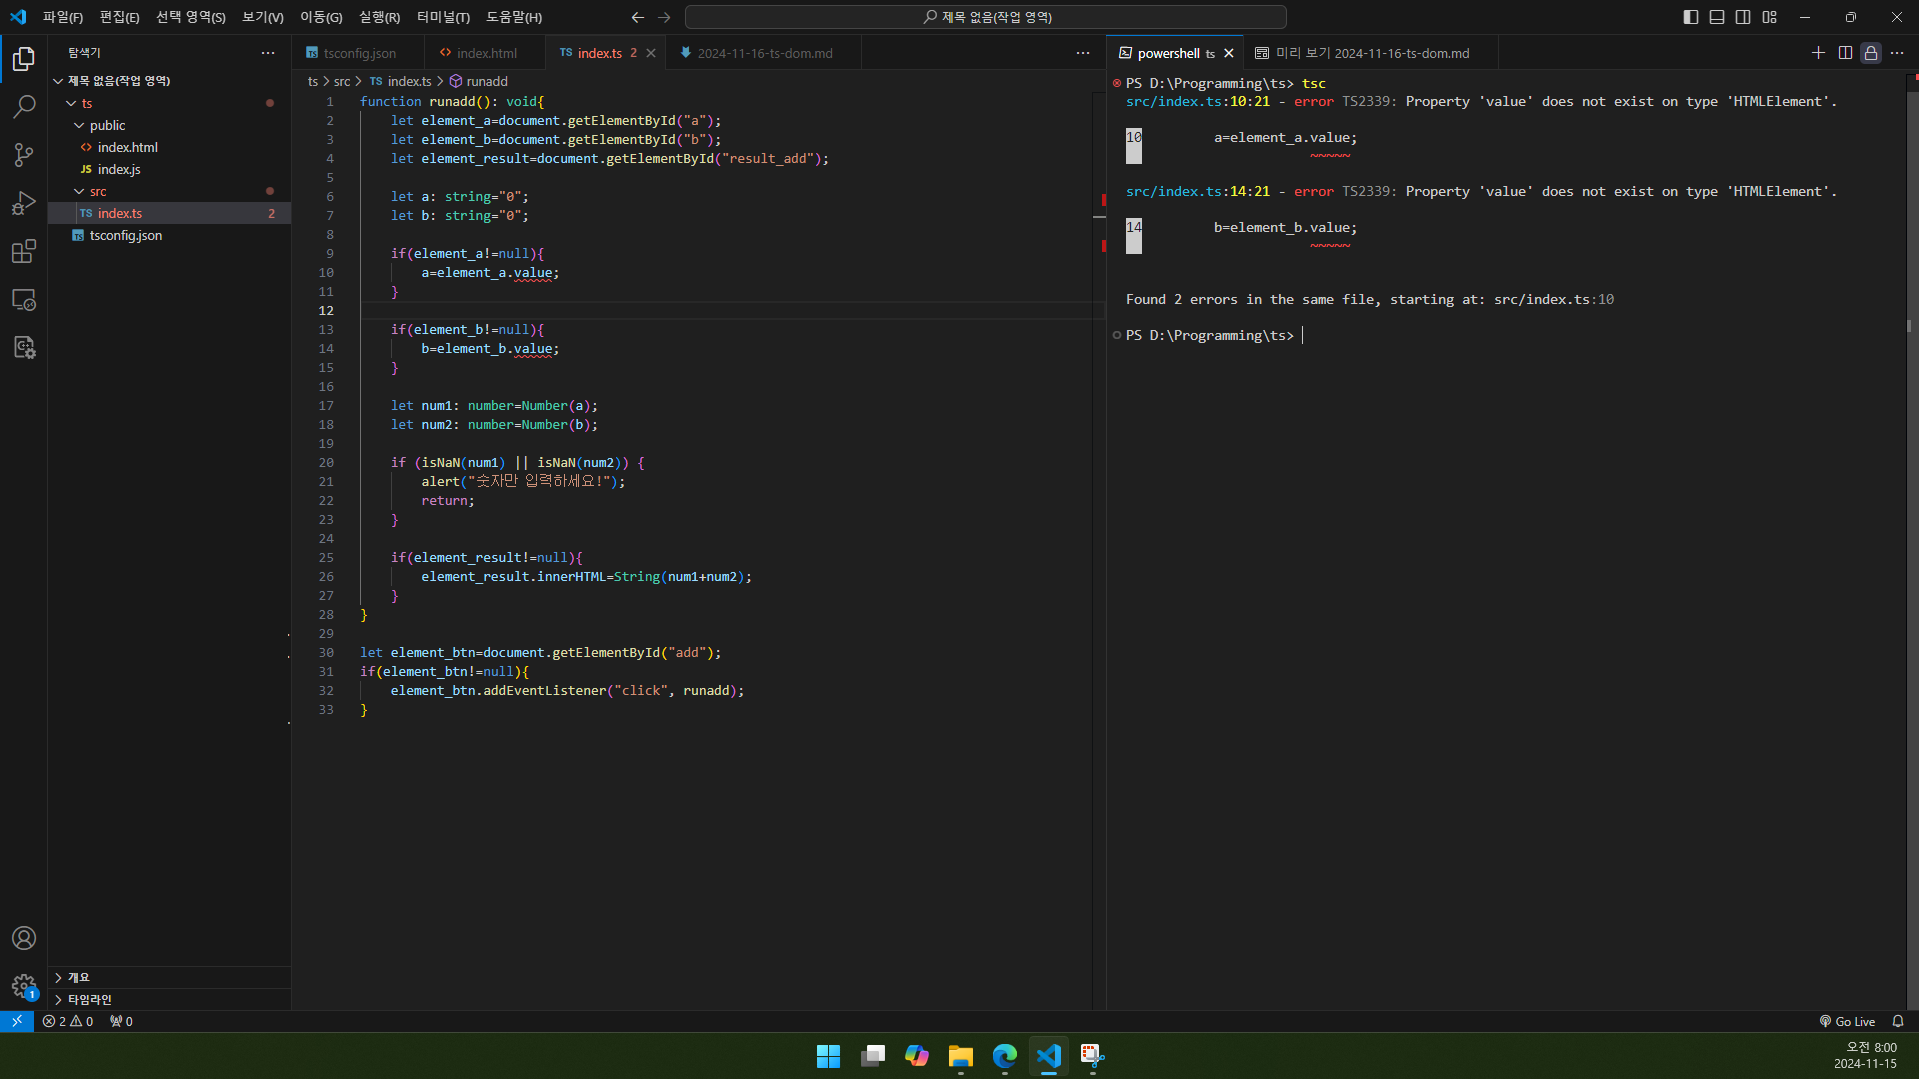Split the right editor group
The height and width of the screenshot is (1079, 1919).
[x=1845, y=53]
